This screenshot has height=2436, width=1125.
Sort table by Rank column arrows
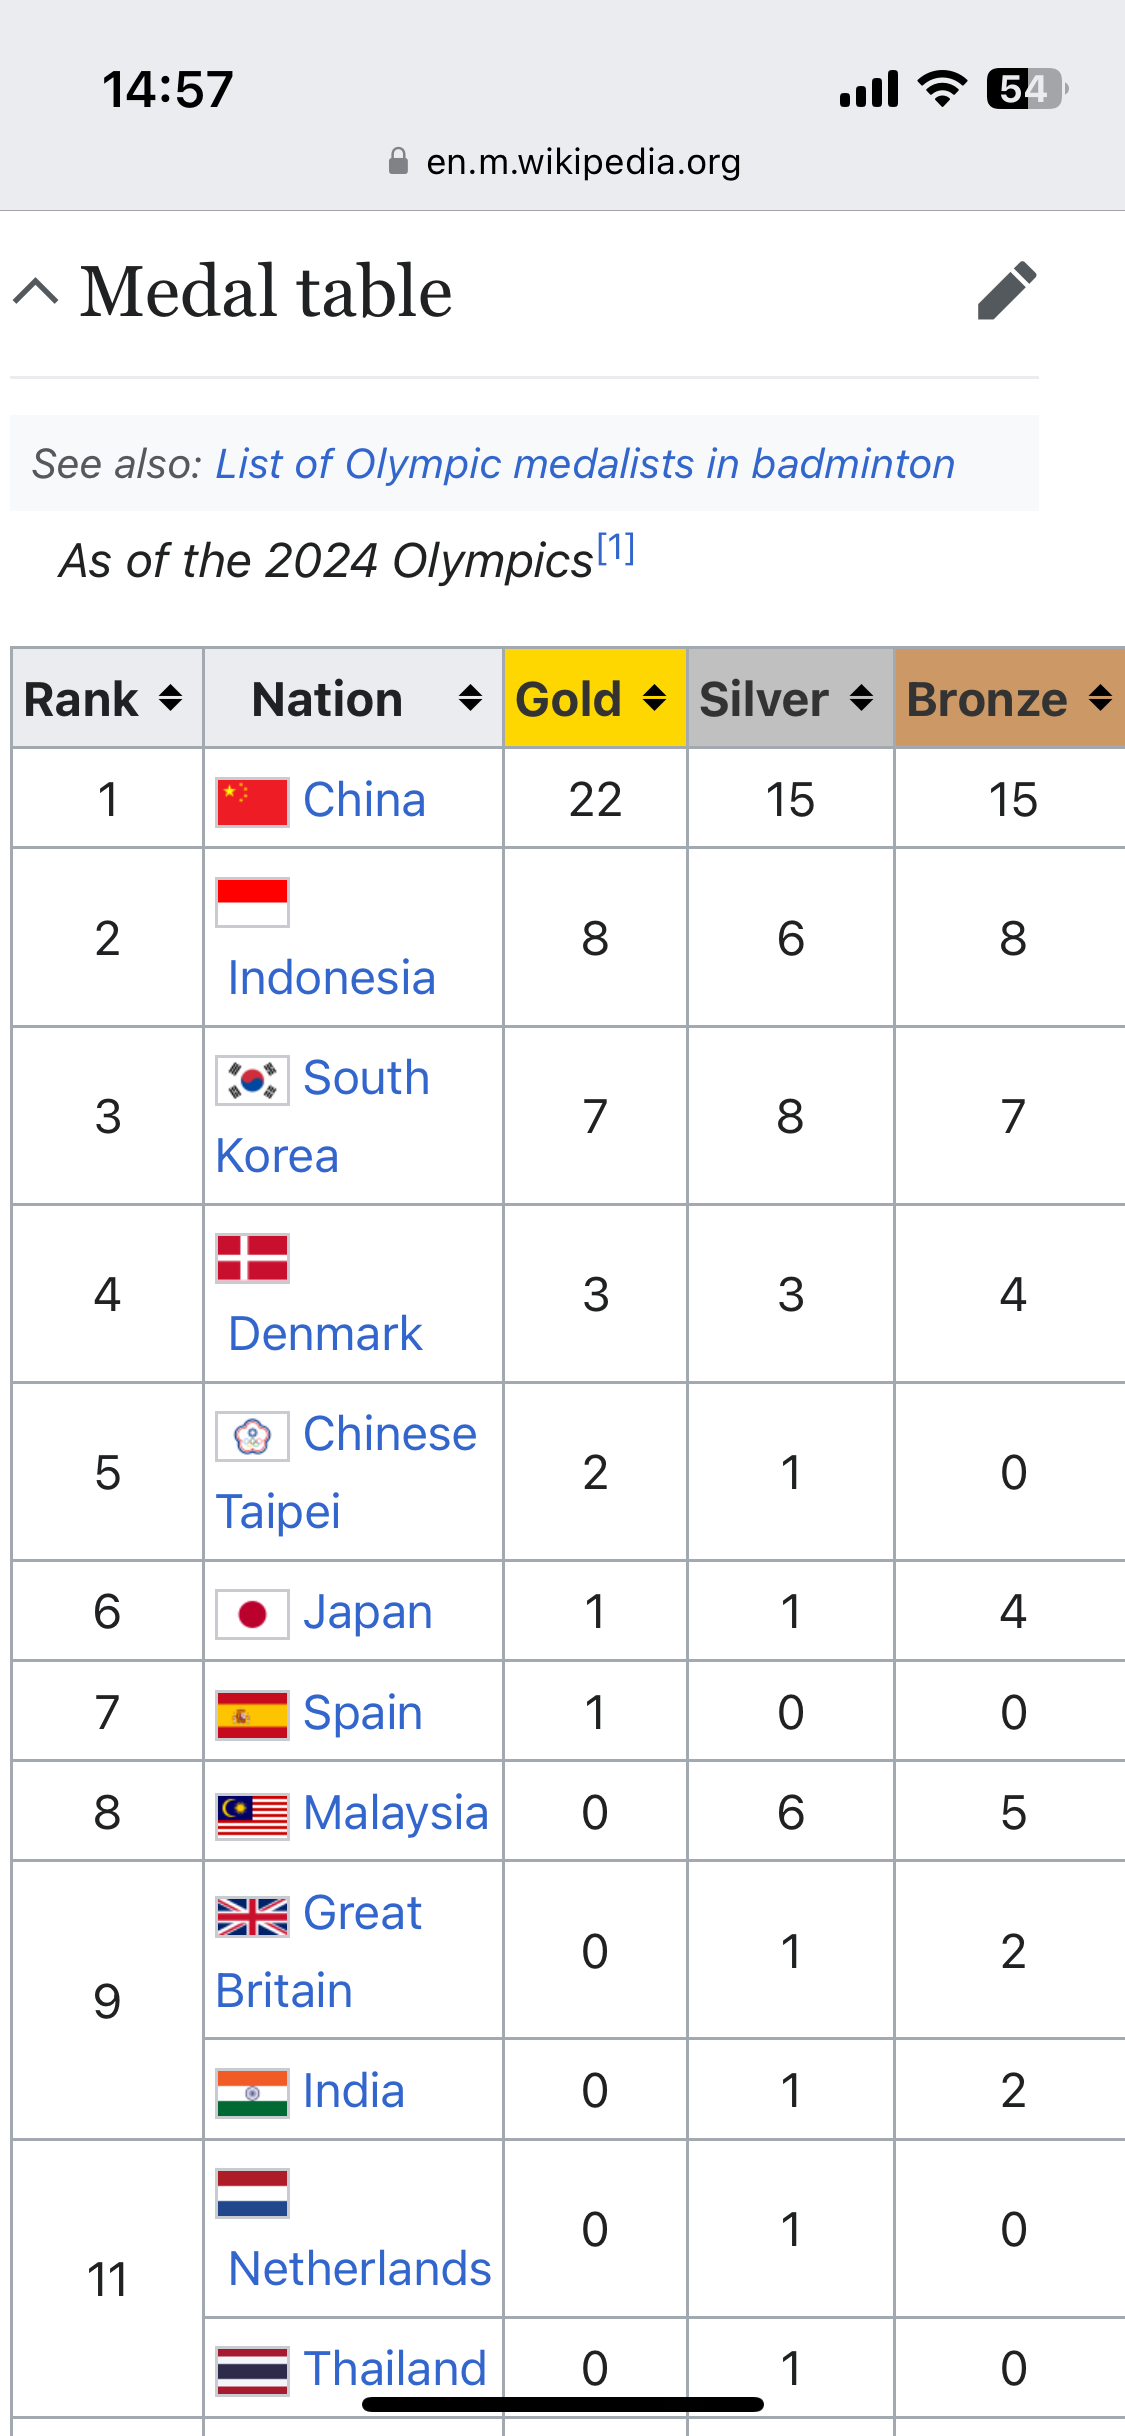pos(171,698)
